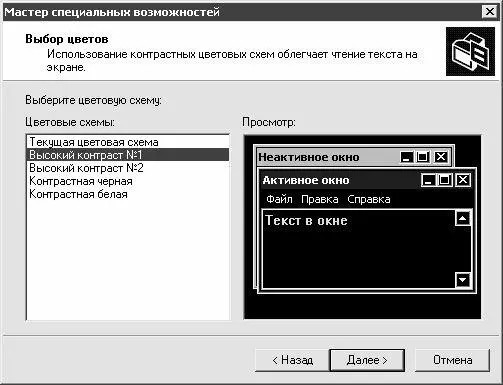Continue with the "Далее" button
This screenshot has width=503, height=385.
[x=367, y=360]
